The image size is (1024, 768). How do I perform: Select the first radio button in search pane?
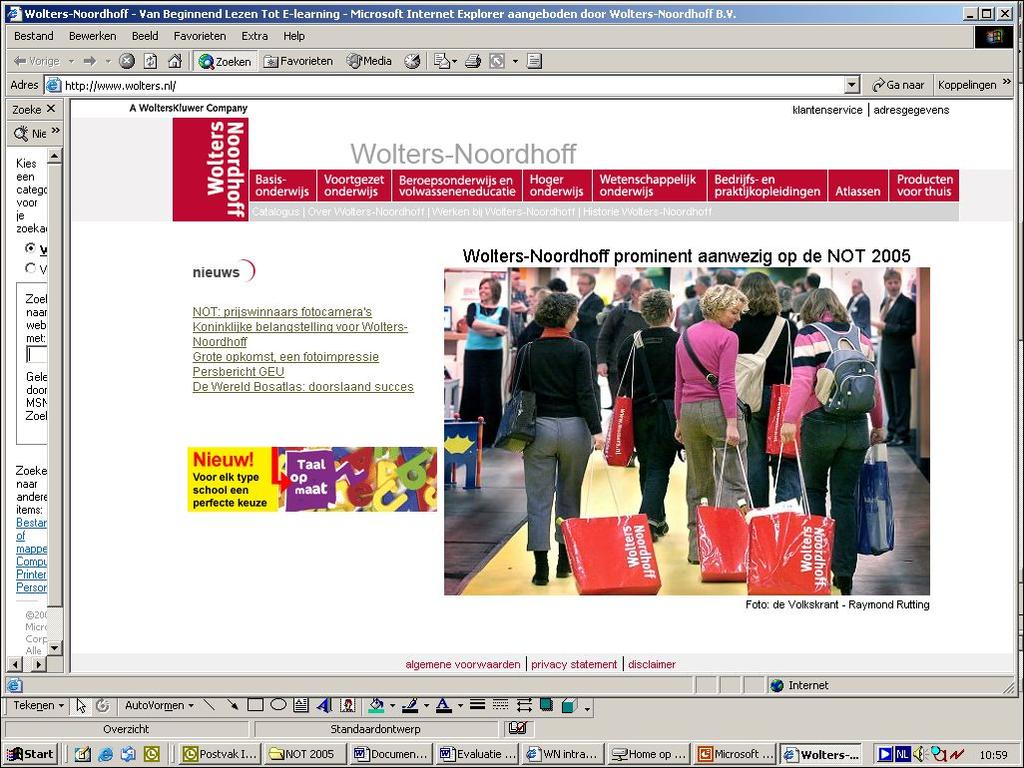pyautogui.click(x=30, y=248)
